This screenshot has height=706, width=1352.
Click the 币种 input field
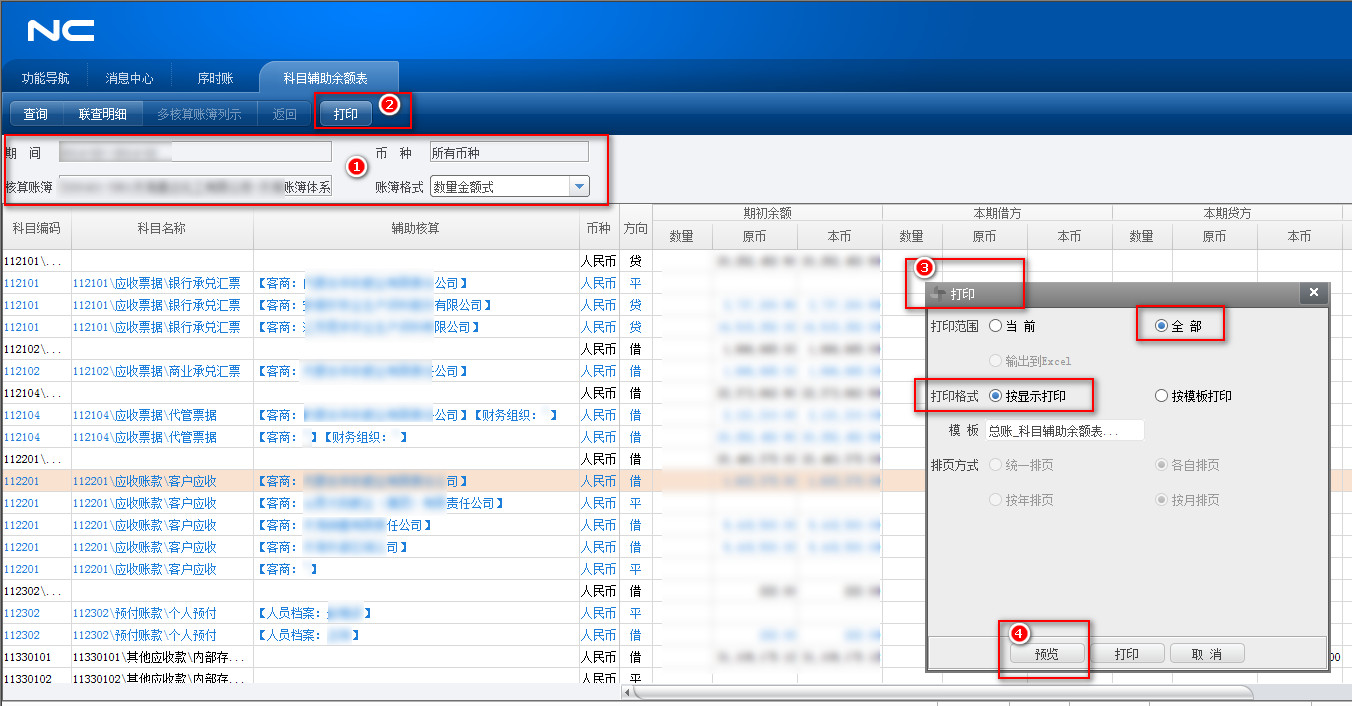pos(508,152)
